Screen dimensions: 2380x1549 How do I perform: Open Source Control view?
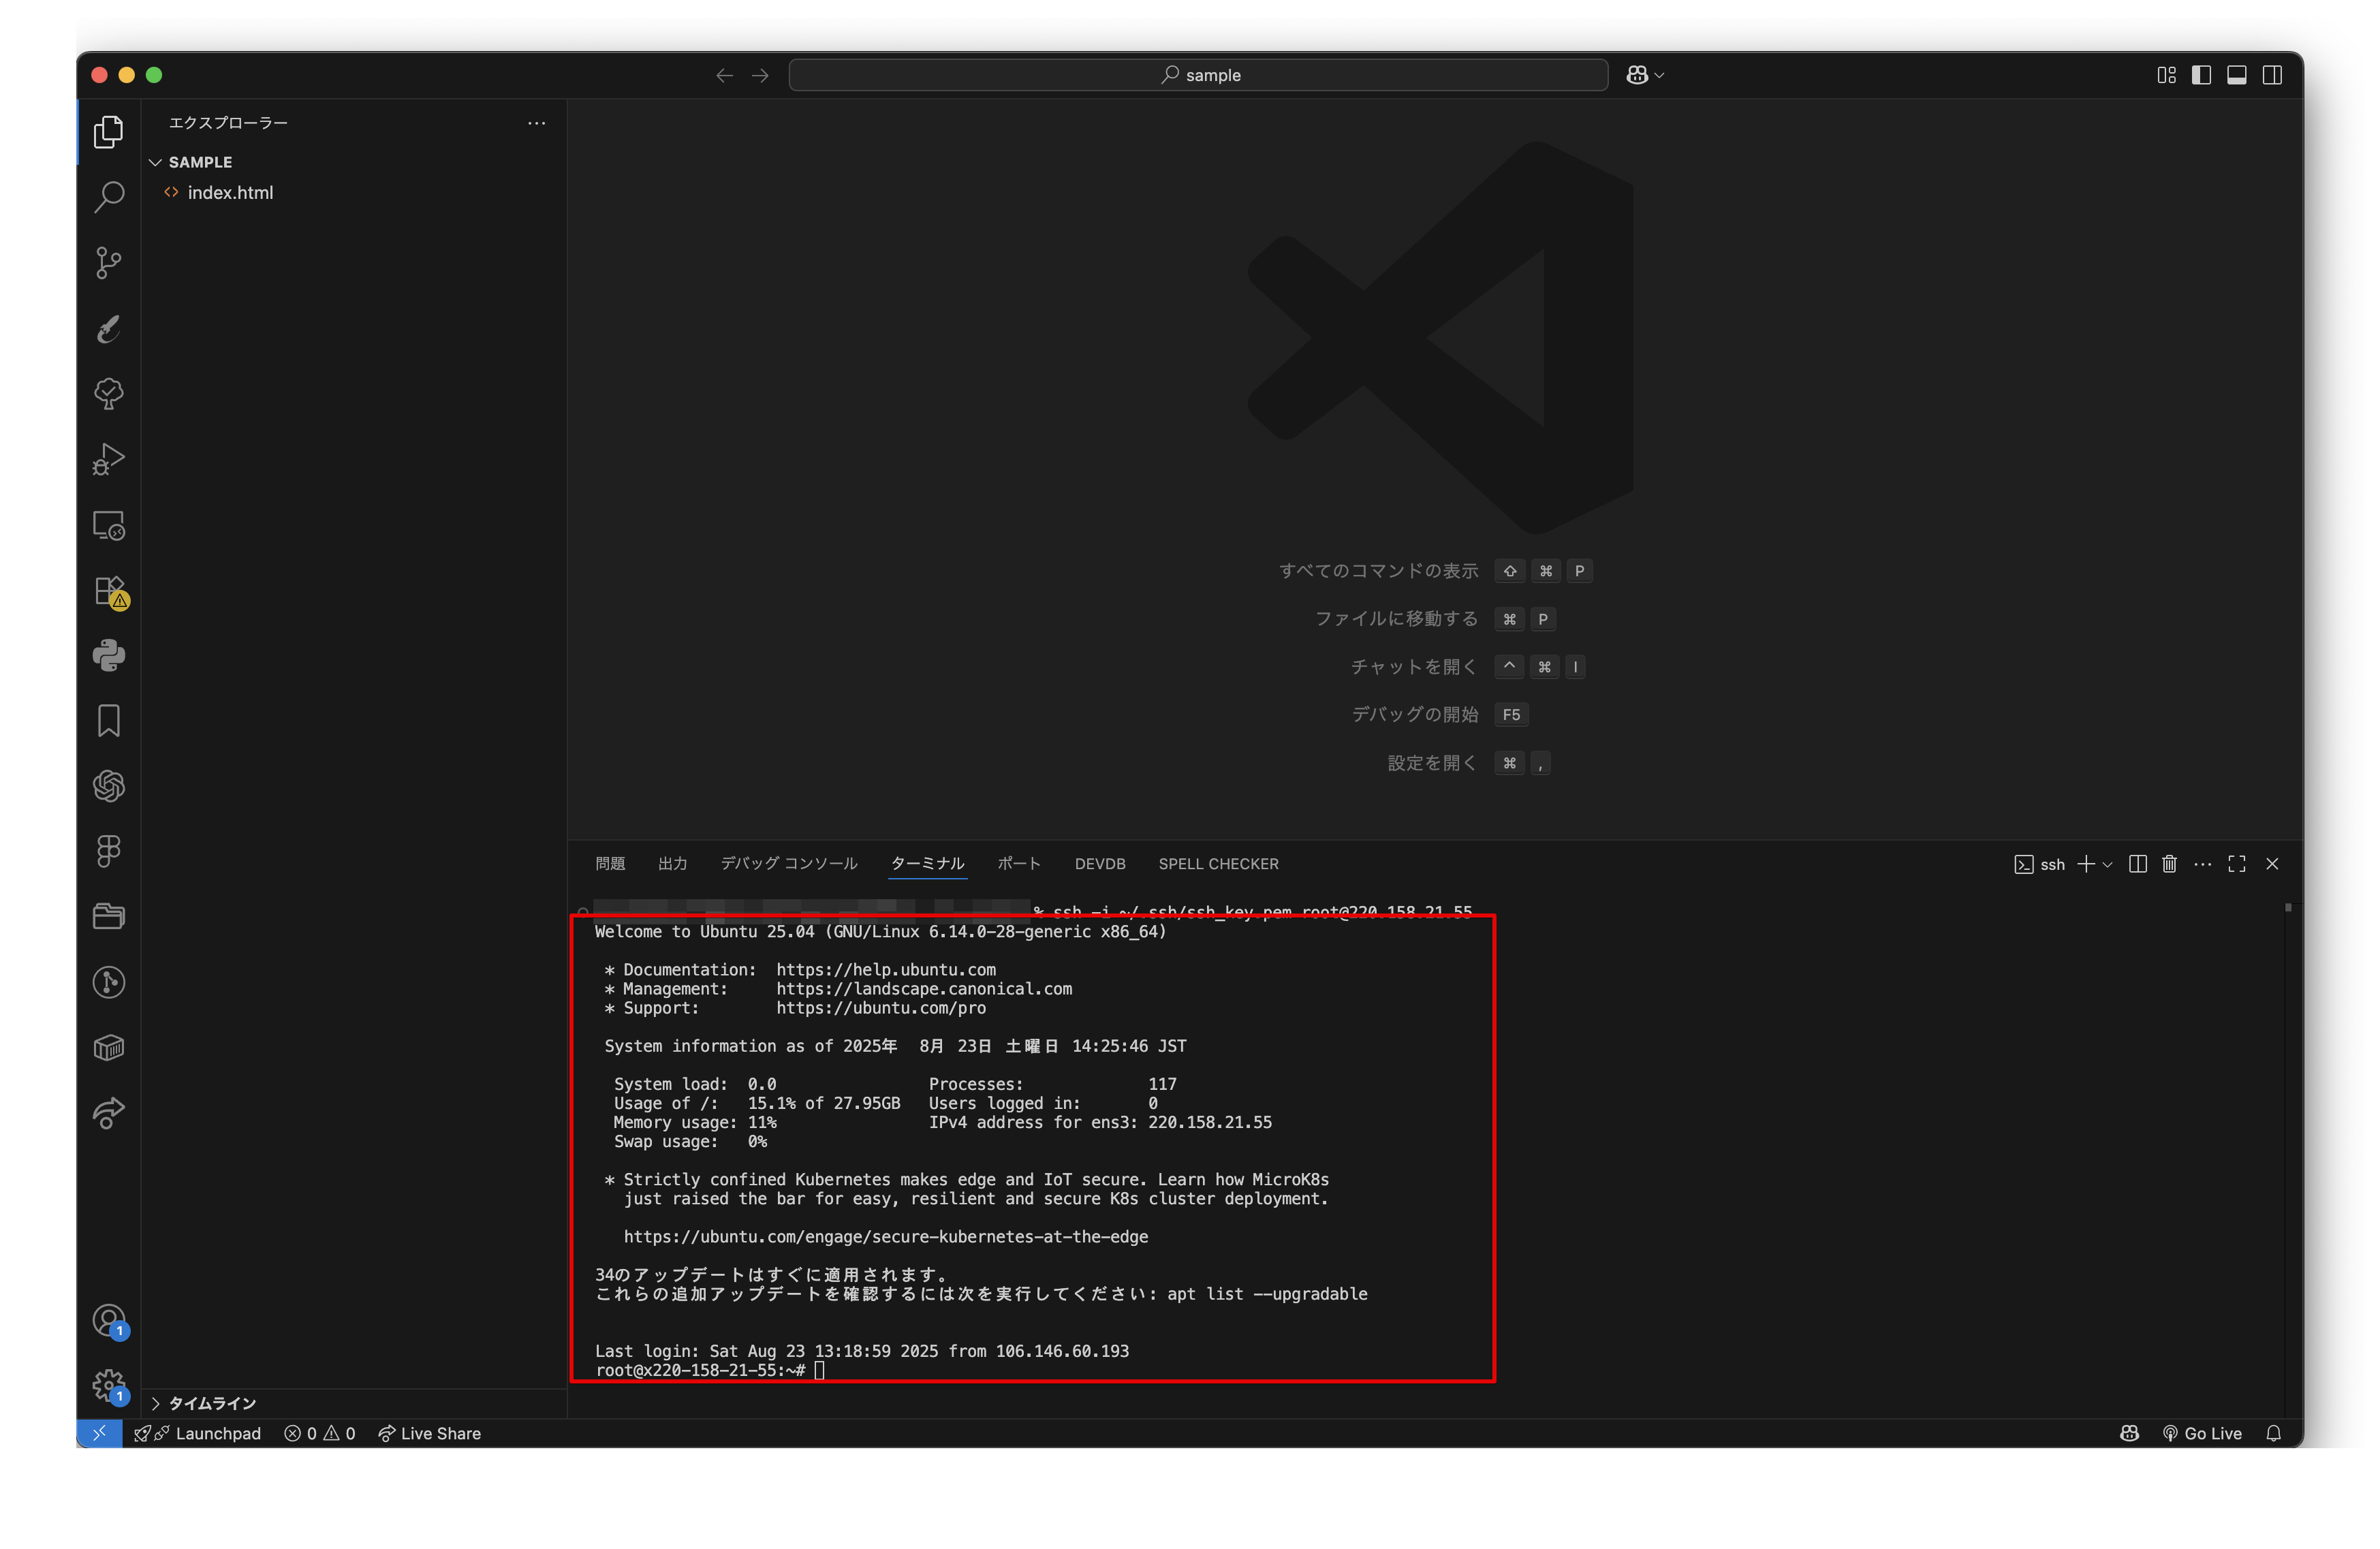click(108, 263)
